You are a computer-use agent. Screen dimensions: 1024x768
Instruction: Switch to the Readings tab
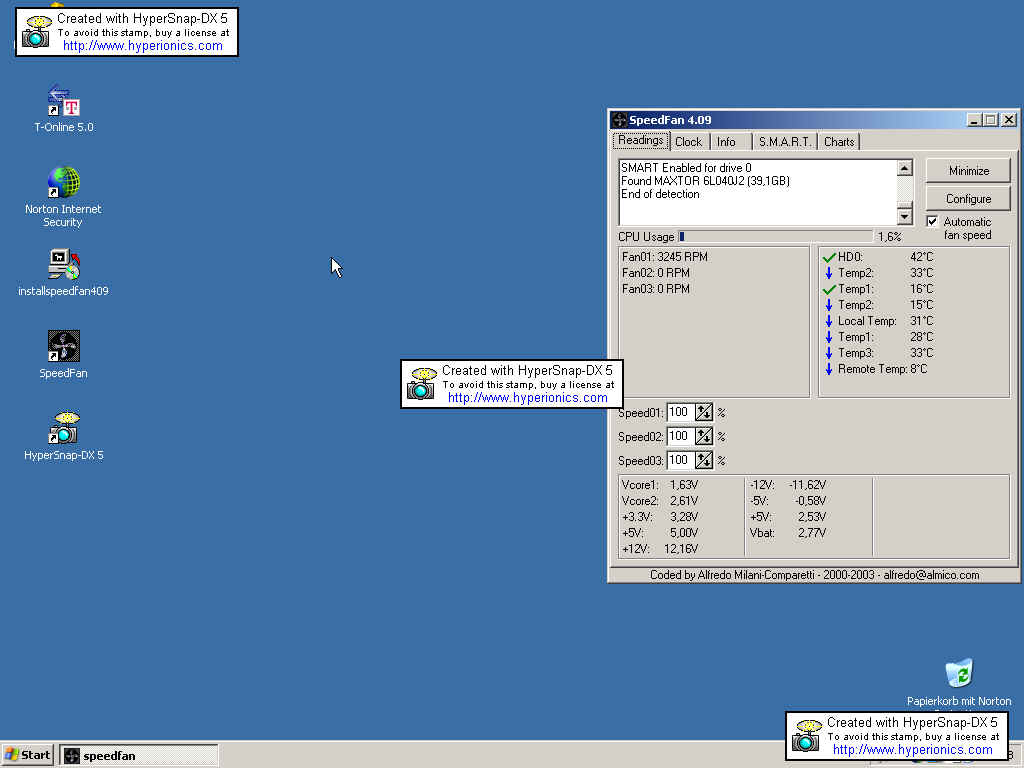pos(641,140)
